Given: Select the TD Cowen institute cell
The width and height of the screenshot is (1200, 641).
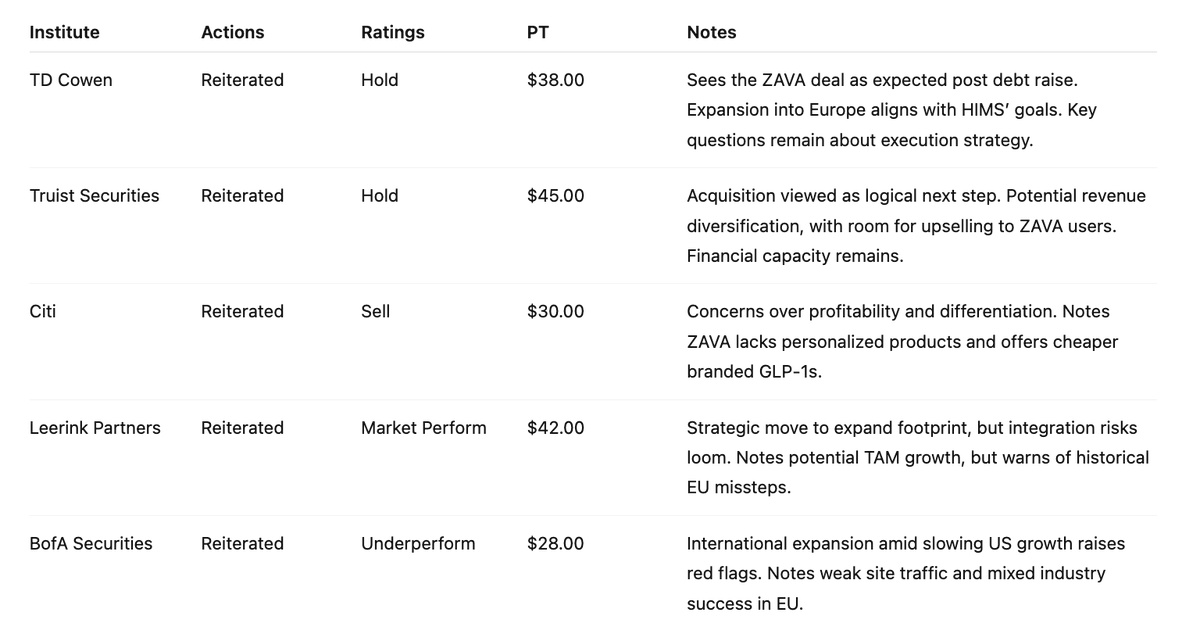Looking at the screenshot, I should [71, 80].
